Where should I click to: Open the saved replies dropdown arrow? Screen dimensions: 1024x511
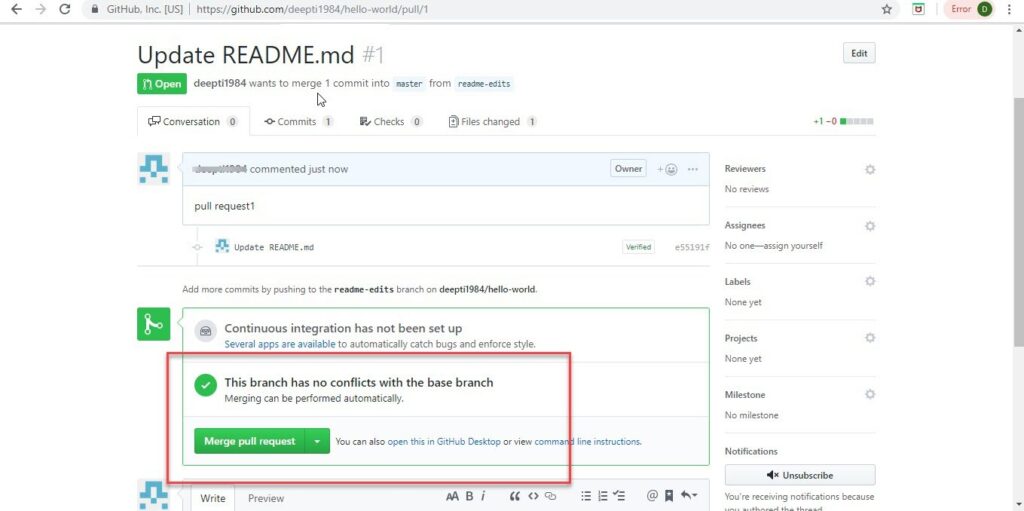coord(688,496)
